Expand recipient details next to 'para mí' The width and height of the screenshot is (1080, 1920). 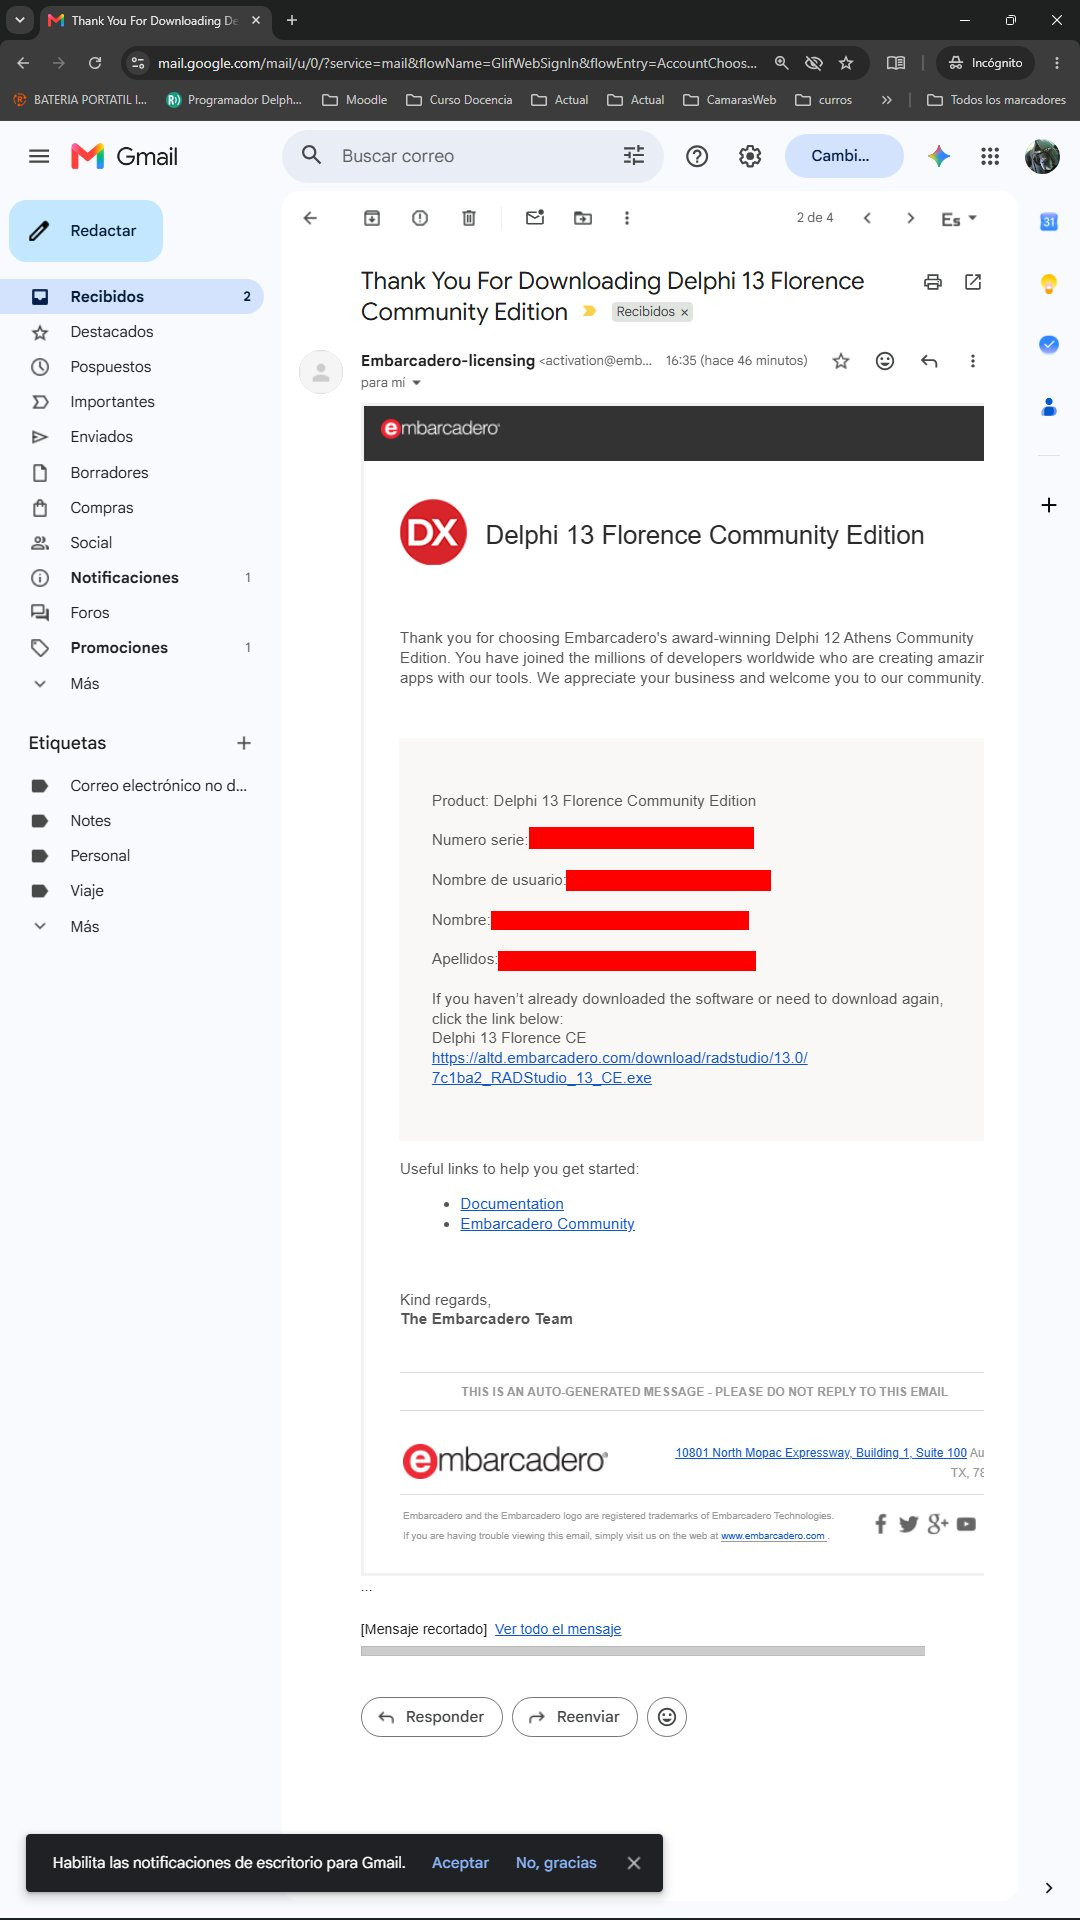(417, 383)
